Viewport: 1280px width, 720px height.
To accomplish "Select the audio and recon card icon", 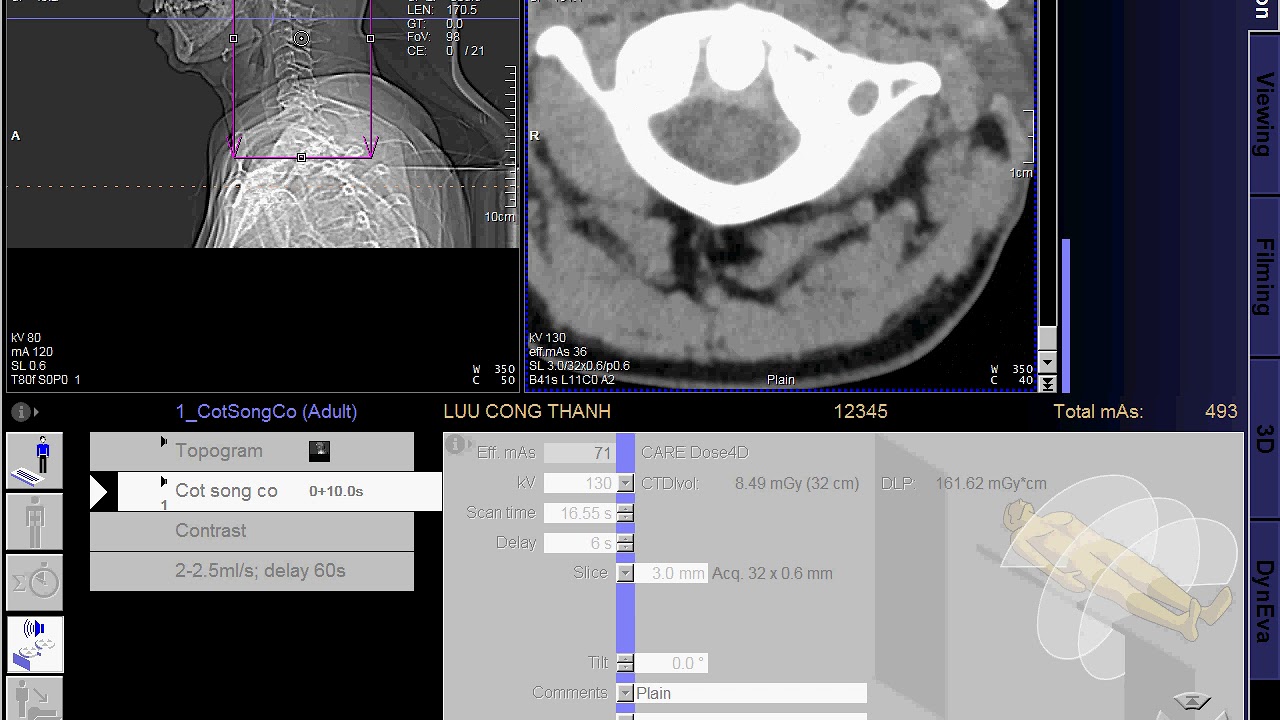I will (35, 644).
